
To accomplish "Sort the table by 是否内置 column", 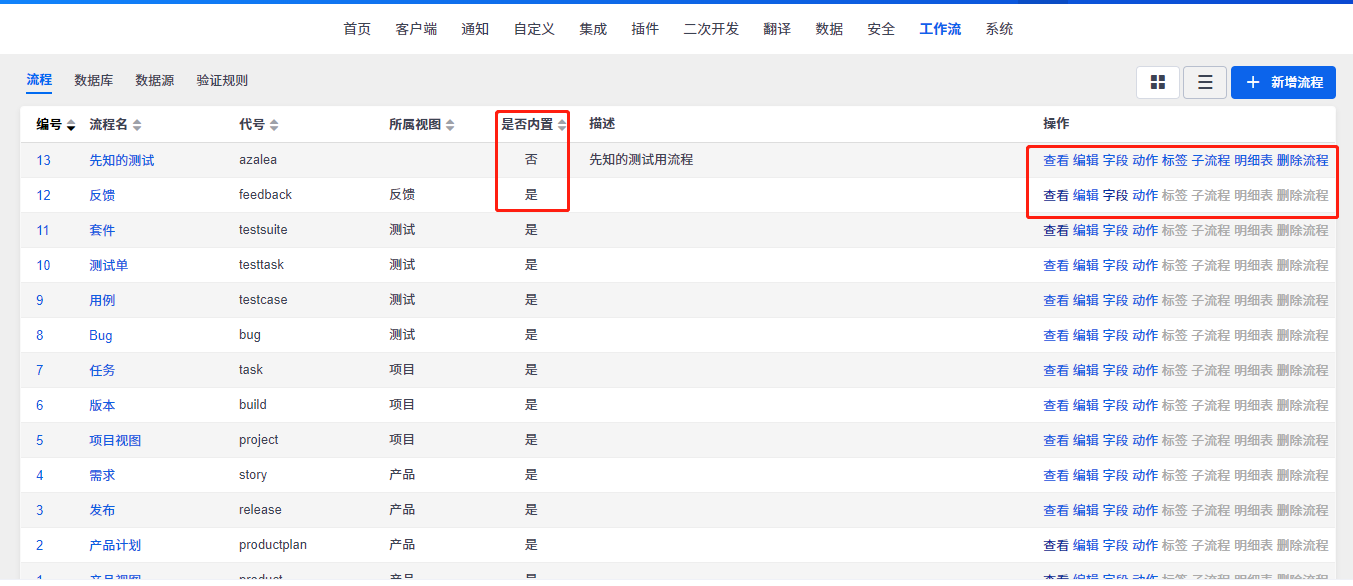I will (x=533, y=125).
